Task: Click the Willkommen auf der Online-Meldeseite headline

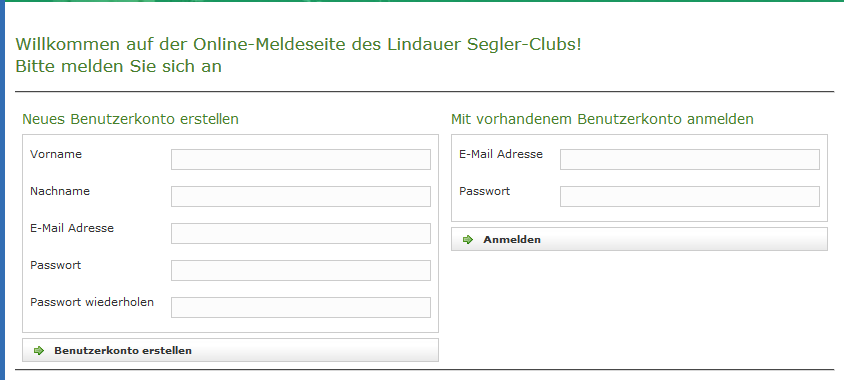Action: point(299,44)
